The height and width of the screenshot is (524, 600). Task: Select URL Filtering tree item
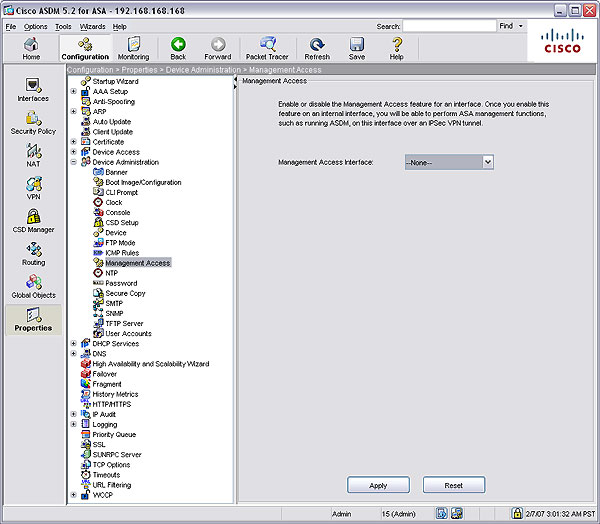(112, 485)
